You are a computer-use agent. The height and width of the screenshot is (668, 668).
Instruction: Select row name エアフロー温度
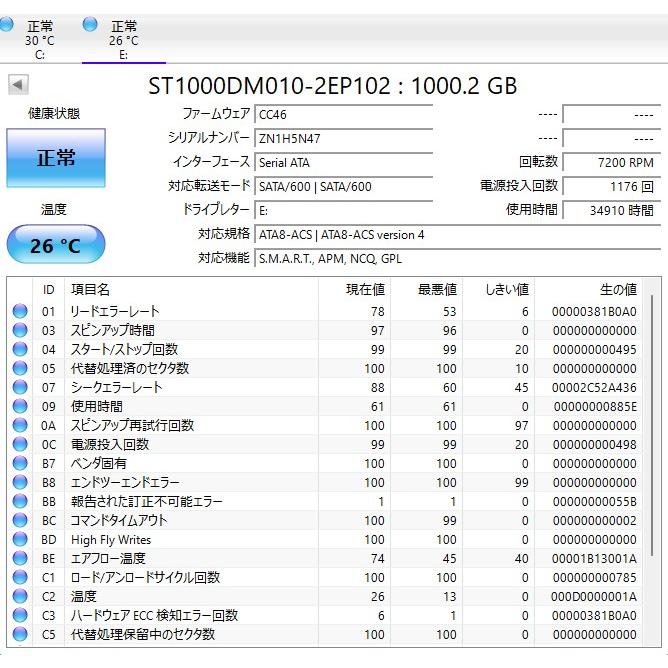(x=108, y=558)
